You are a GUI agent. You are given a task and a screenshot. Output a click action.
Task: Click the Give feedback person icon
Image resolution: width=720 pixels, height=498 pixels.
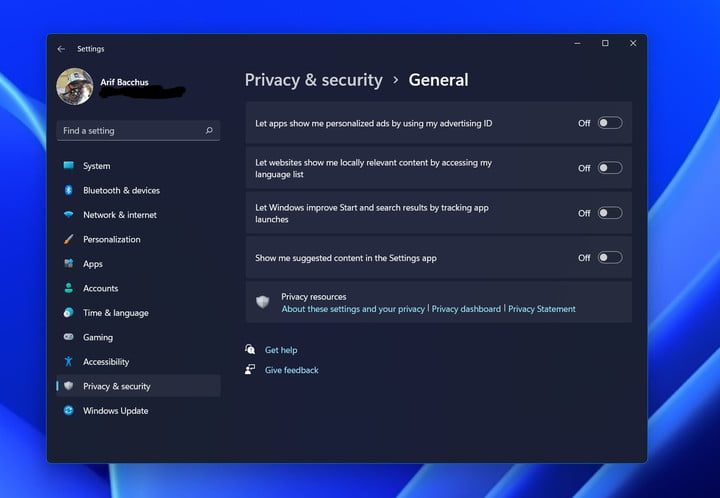(250, 369)
